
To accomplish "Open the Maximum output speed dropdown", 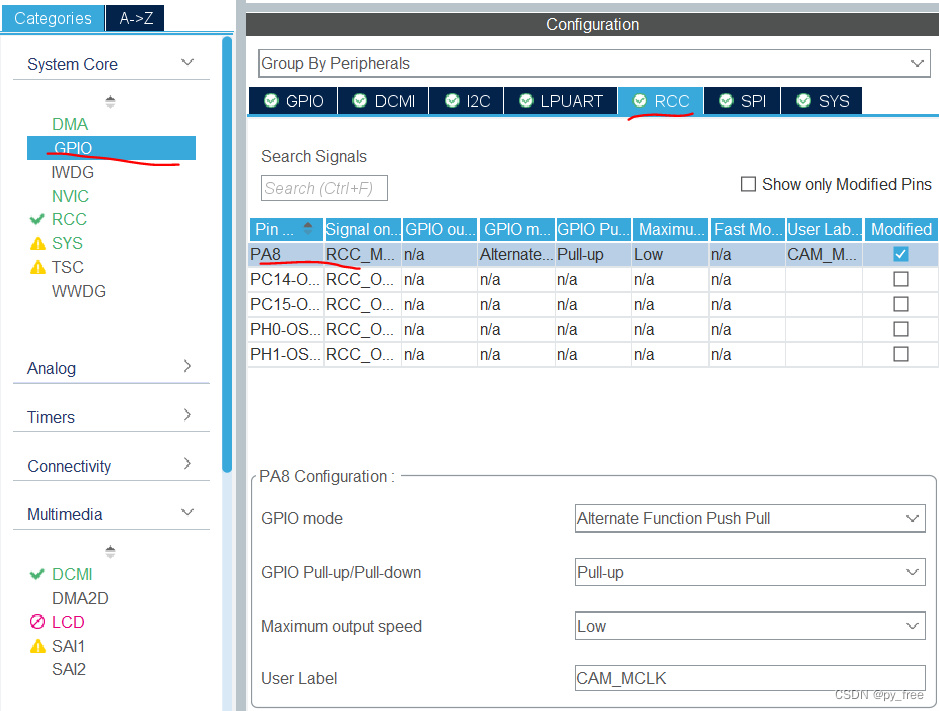I will [750, 626].
